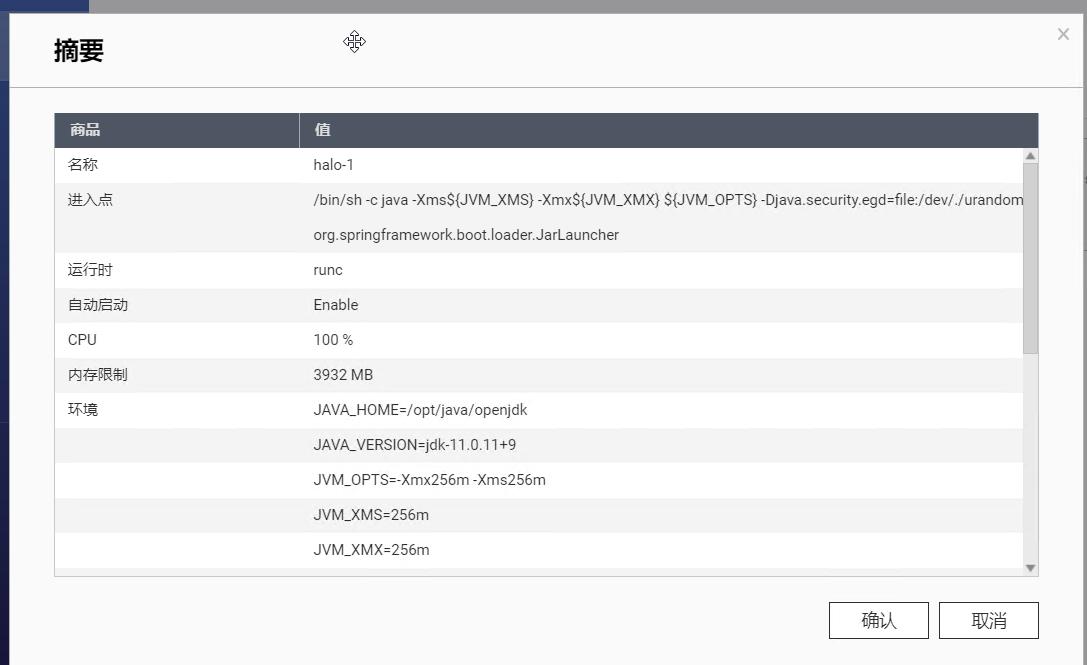Viewport: 1087px width, 665px height.
Task: Click the move handle icon near the title
Action: point(354,42)
